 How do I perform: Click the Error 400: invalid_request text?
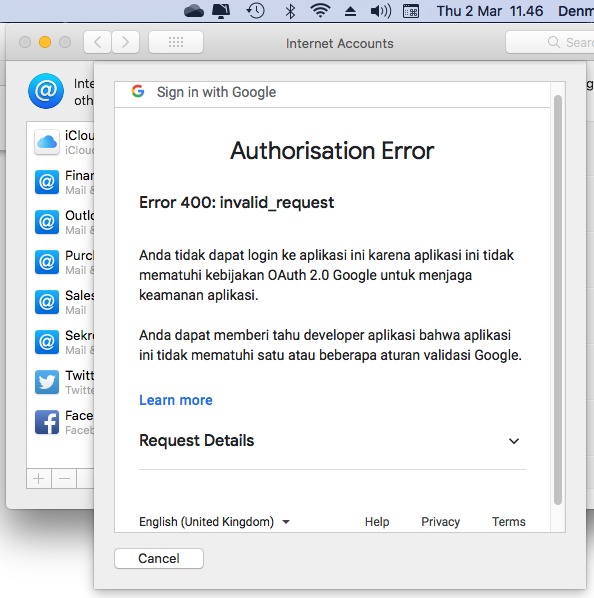[236, 203]
